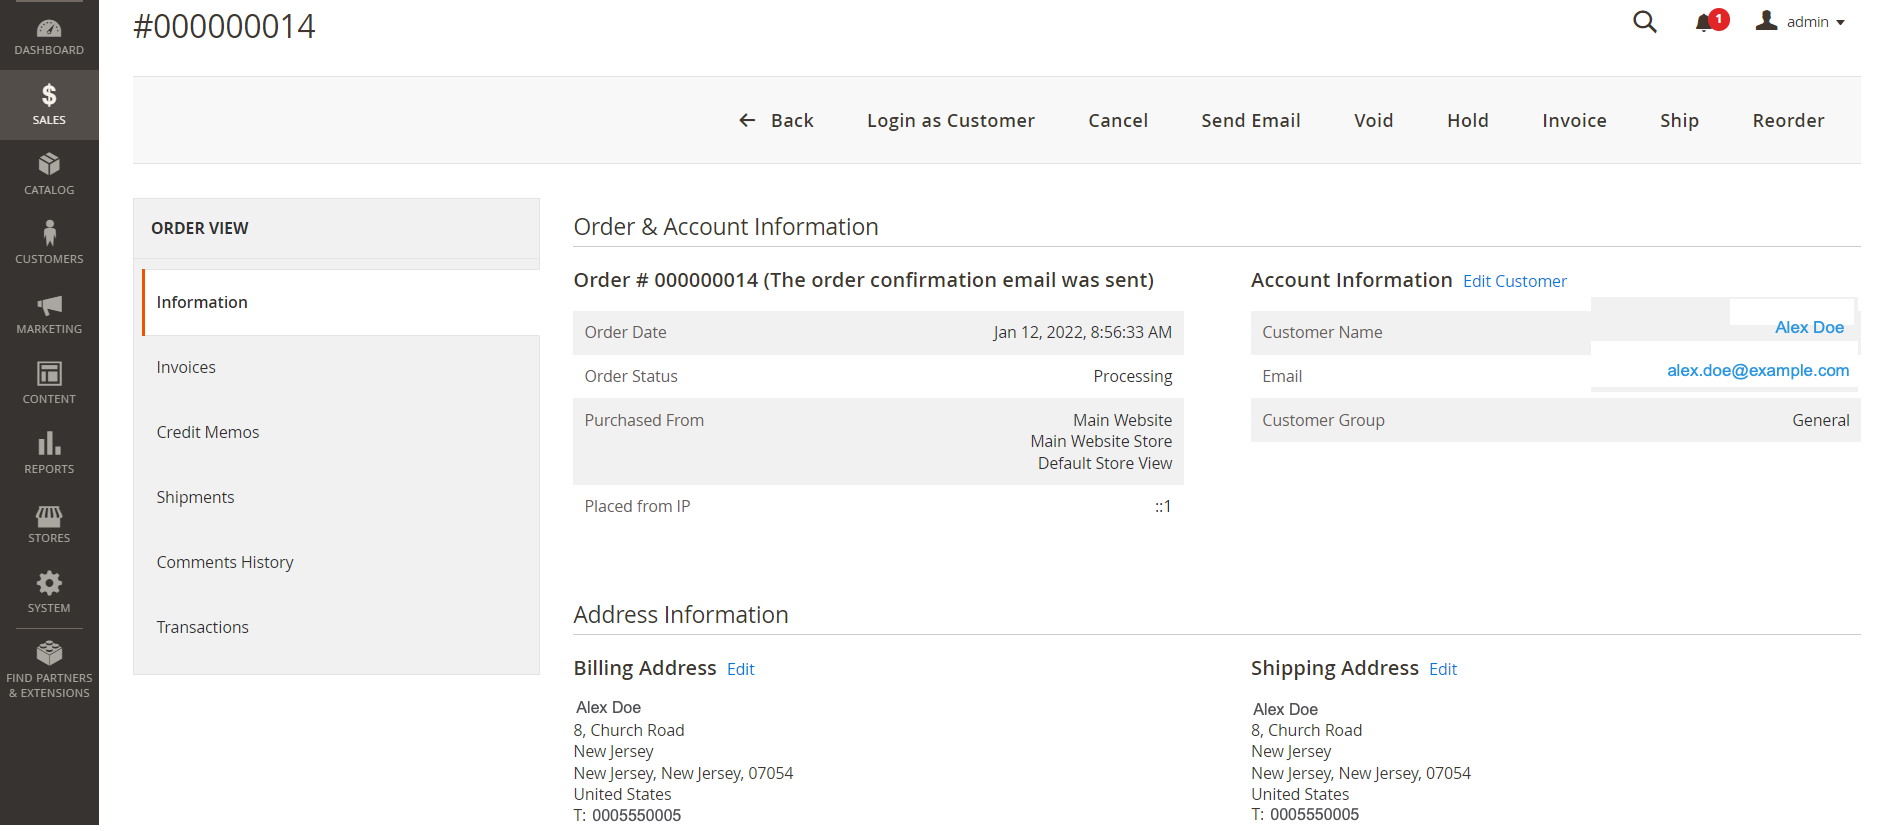Expand the admin account dropdown
Image resolution: width=1879 pixels, height=831 pixels.
click(1800, 22)
